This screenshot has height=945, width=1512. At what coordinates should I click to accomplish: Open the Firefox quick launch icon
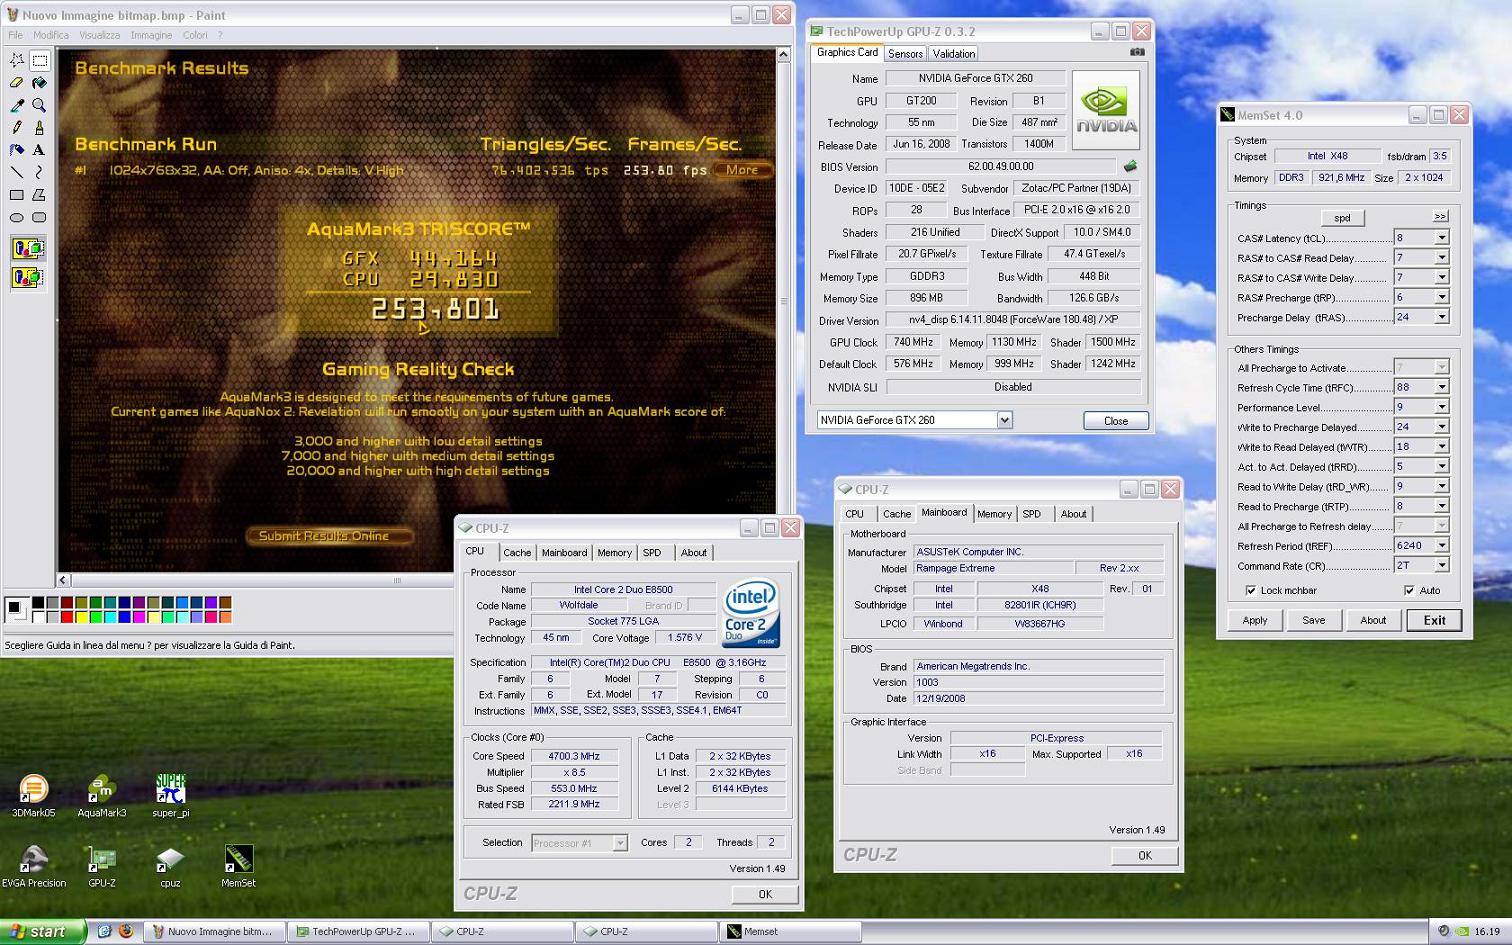tap(126, 931)
